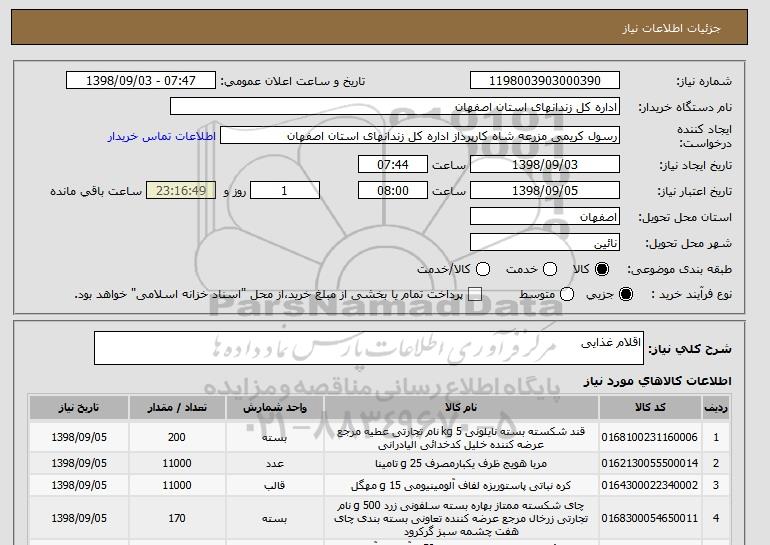Open the buyer contact info link اطلاعات تماس خریدار
The image size is (770, 545).
click(162, 136)
